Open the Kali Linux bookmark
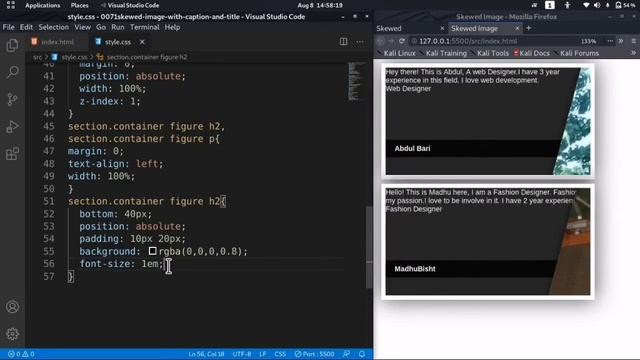640x360 pixels. [396, 53]
